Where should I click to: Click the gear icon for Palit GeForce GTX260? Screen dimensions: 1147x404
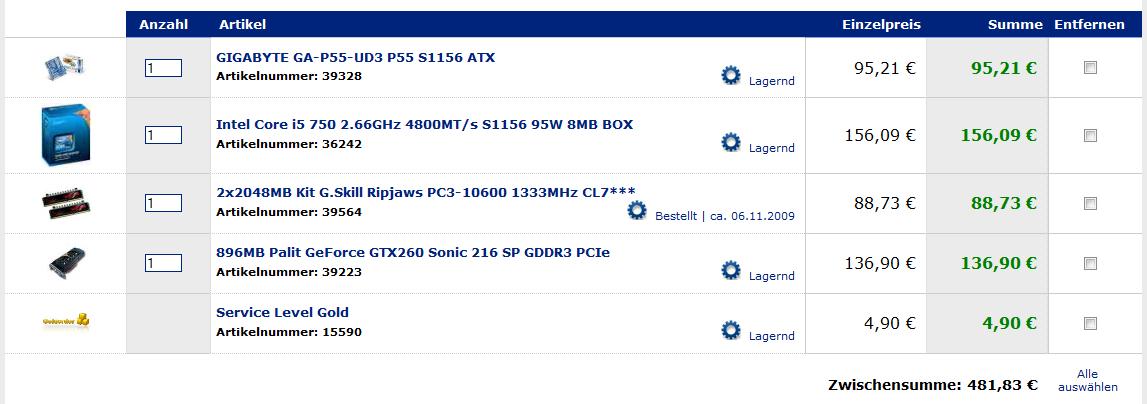coord(731,270)
